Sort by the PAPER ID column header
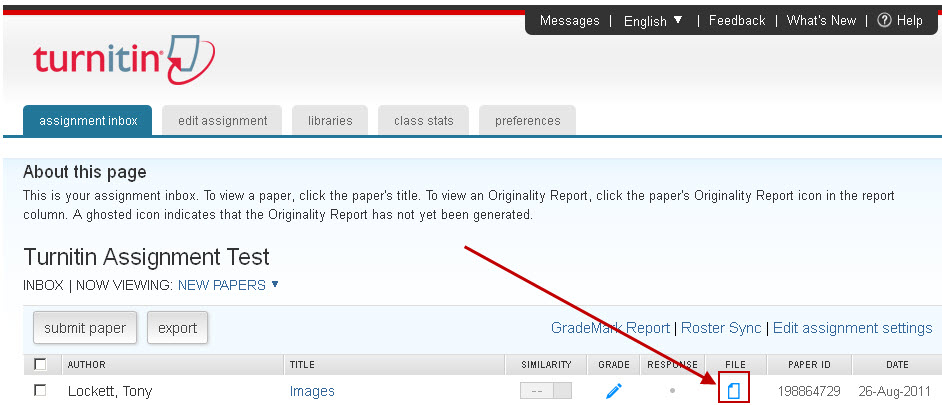942x405 pixels. tap(809, 365)
